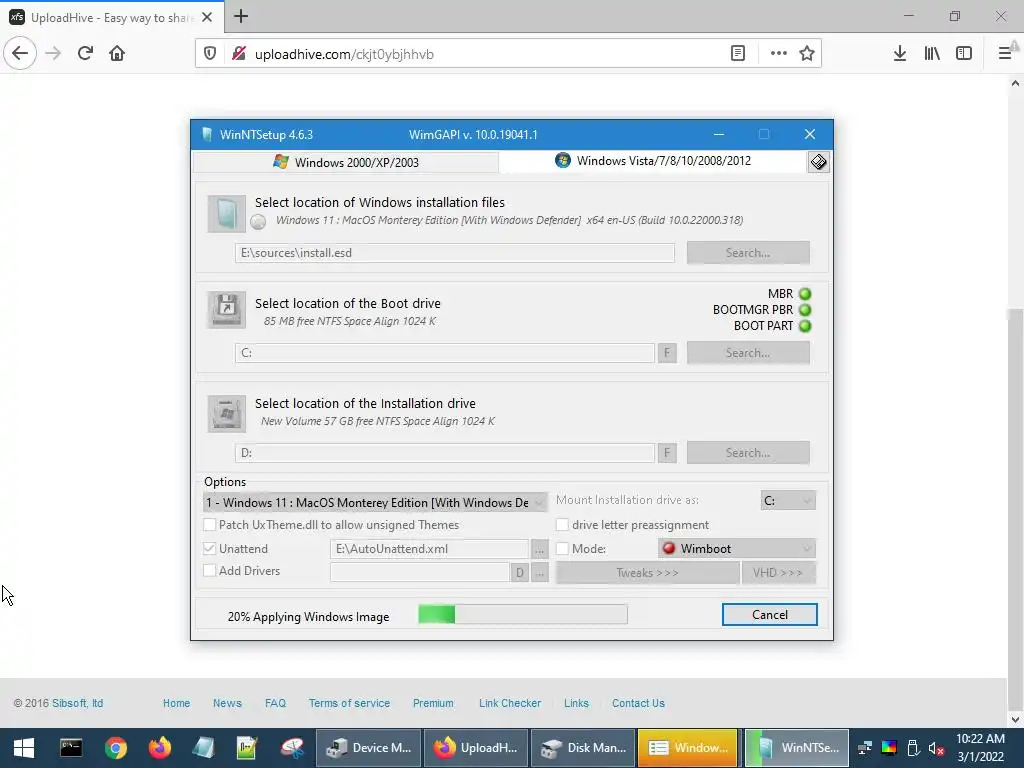The width and height of the screenshot is (1024, 768).
Task: Click the Windows installation files icon
Action: [227, 214]
